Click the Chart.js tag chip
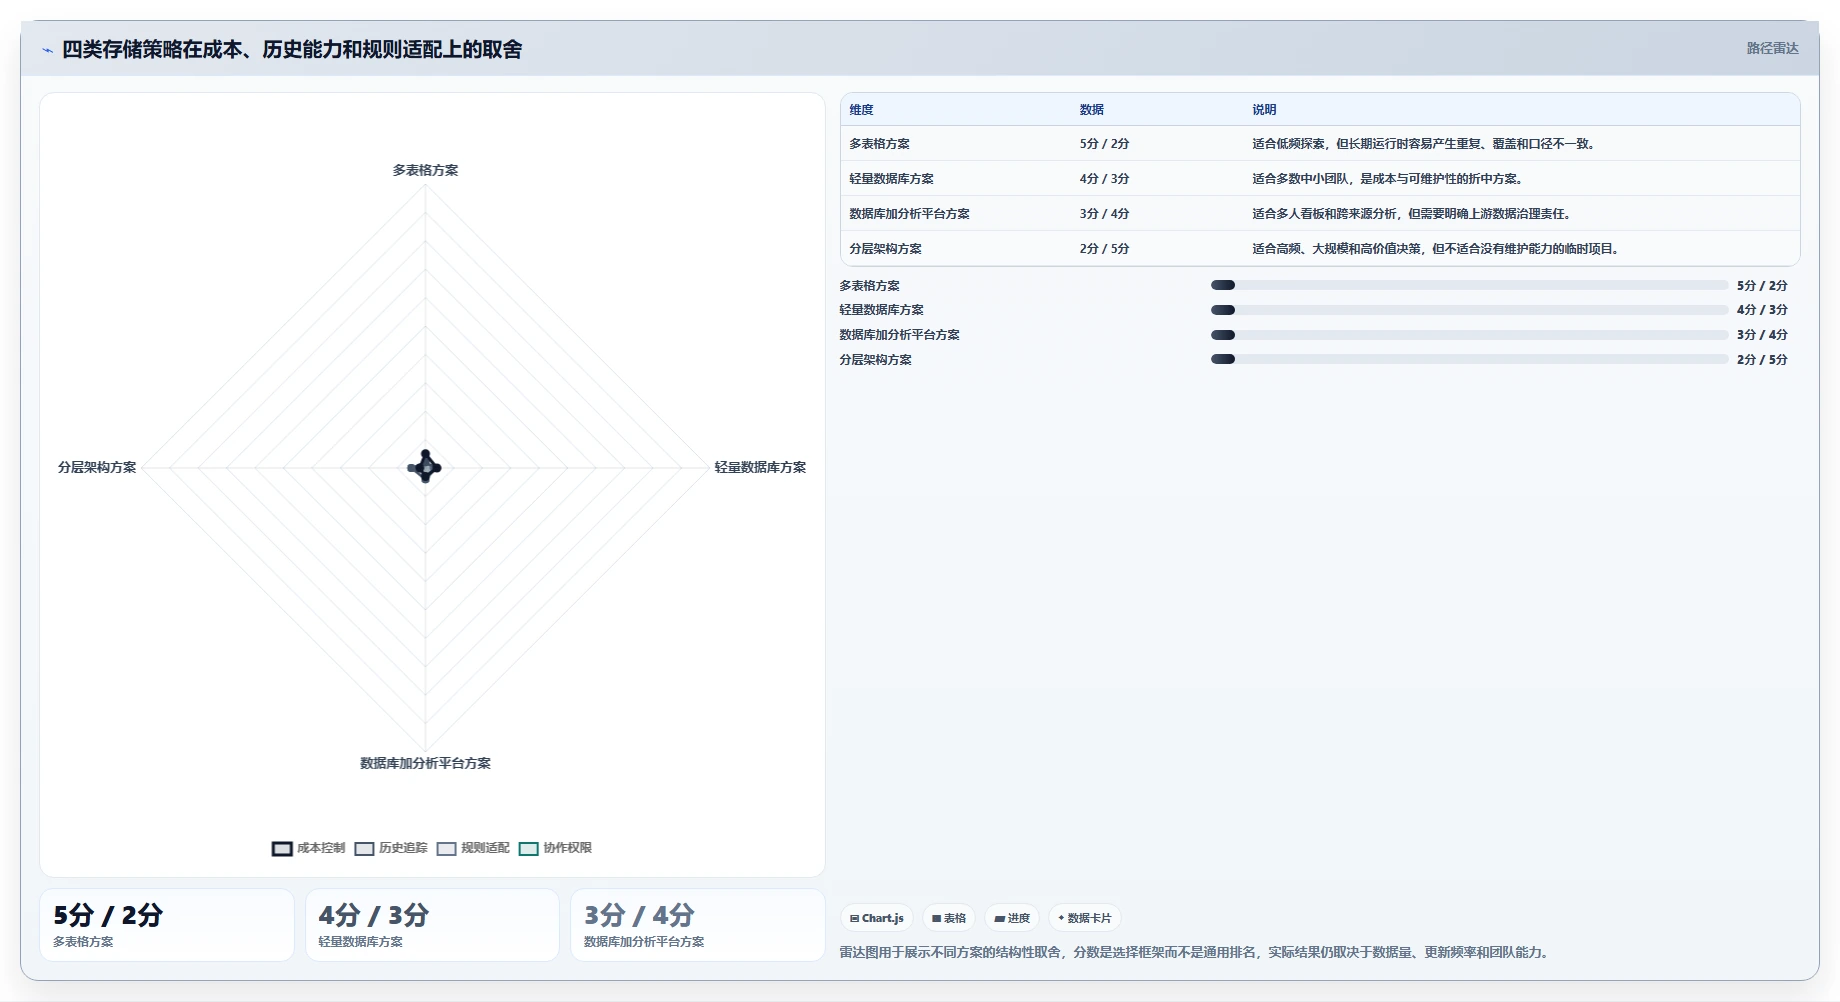Screen dimensions: 1840x1002 (877, 918)
